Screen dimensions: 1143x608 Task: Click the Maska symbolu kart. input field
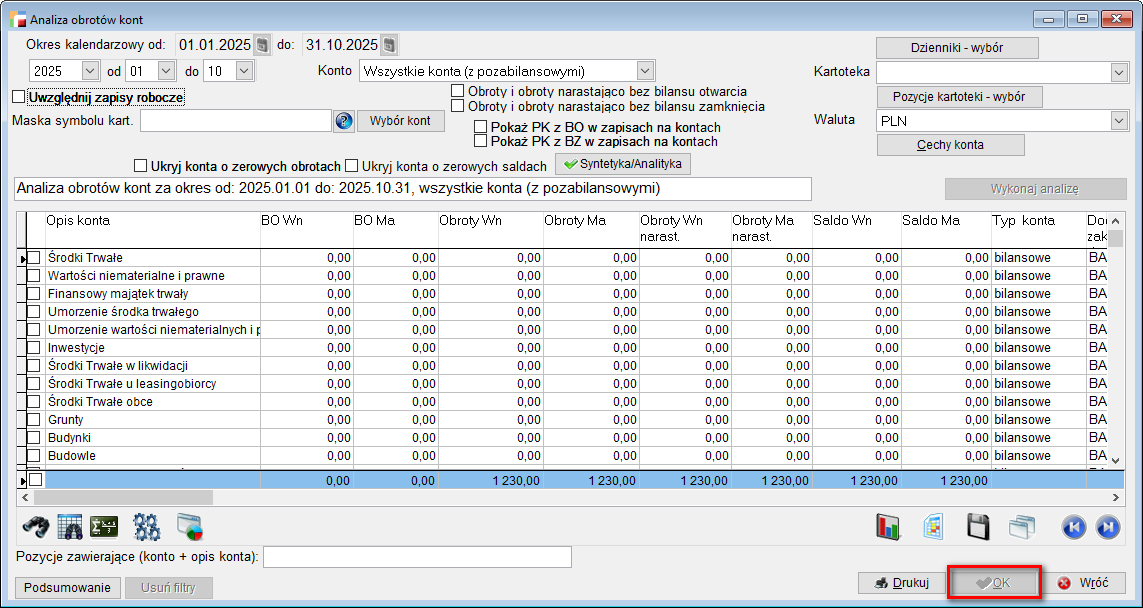(x=236, y=121)
